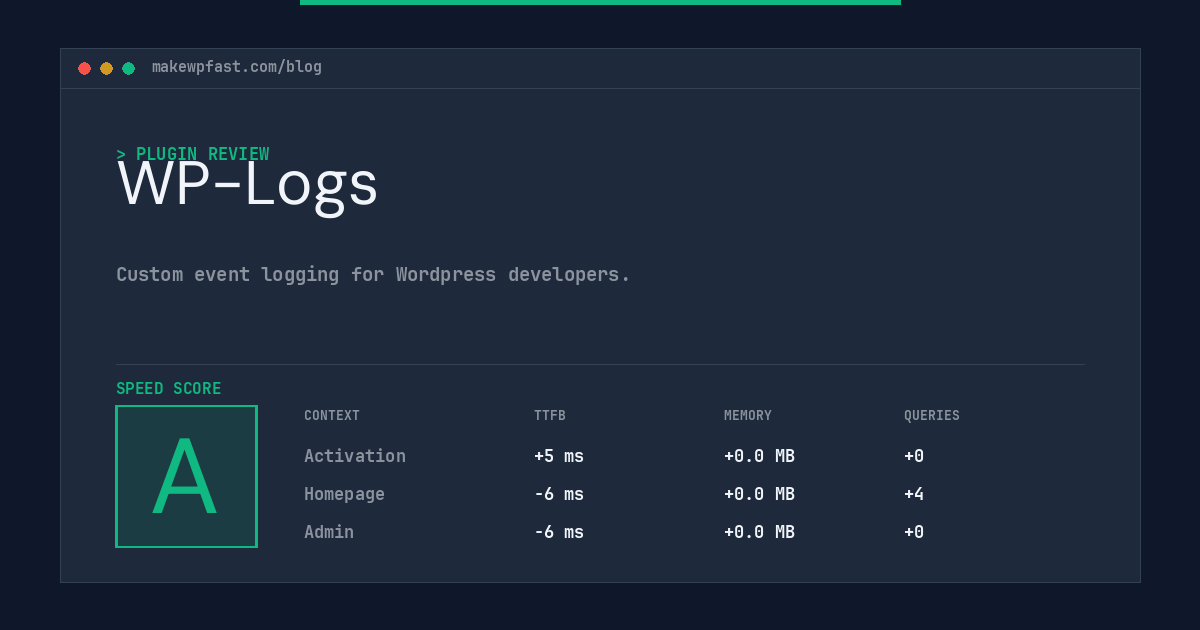Click the green maximize dot

[x=128, y=68]
